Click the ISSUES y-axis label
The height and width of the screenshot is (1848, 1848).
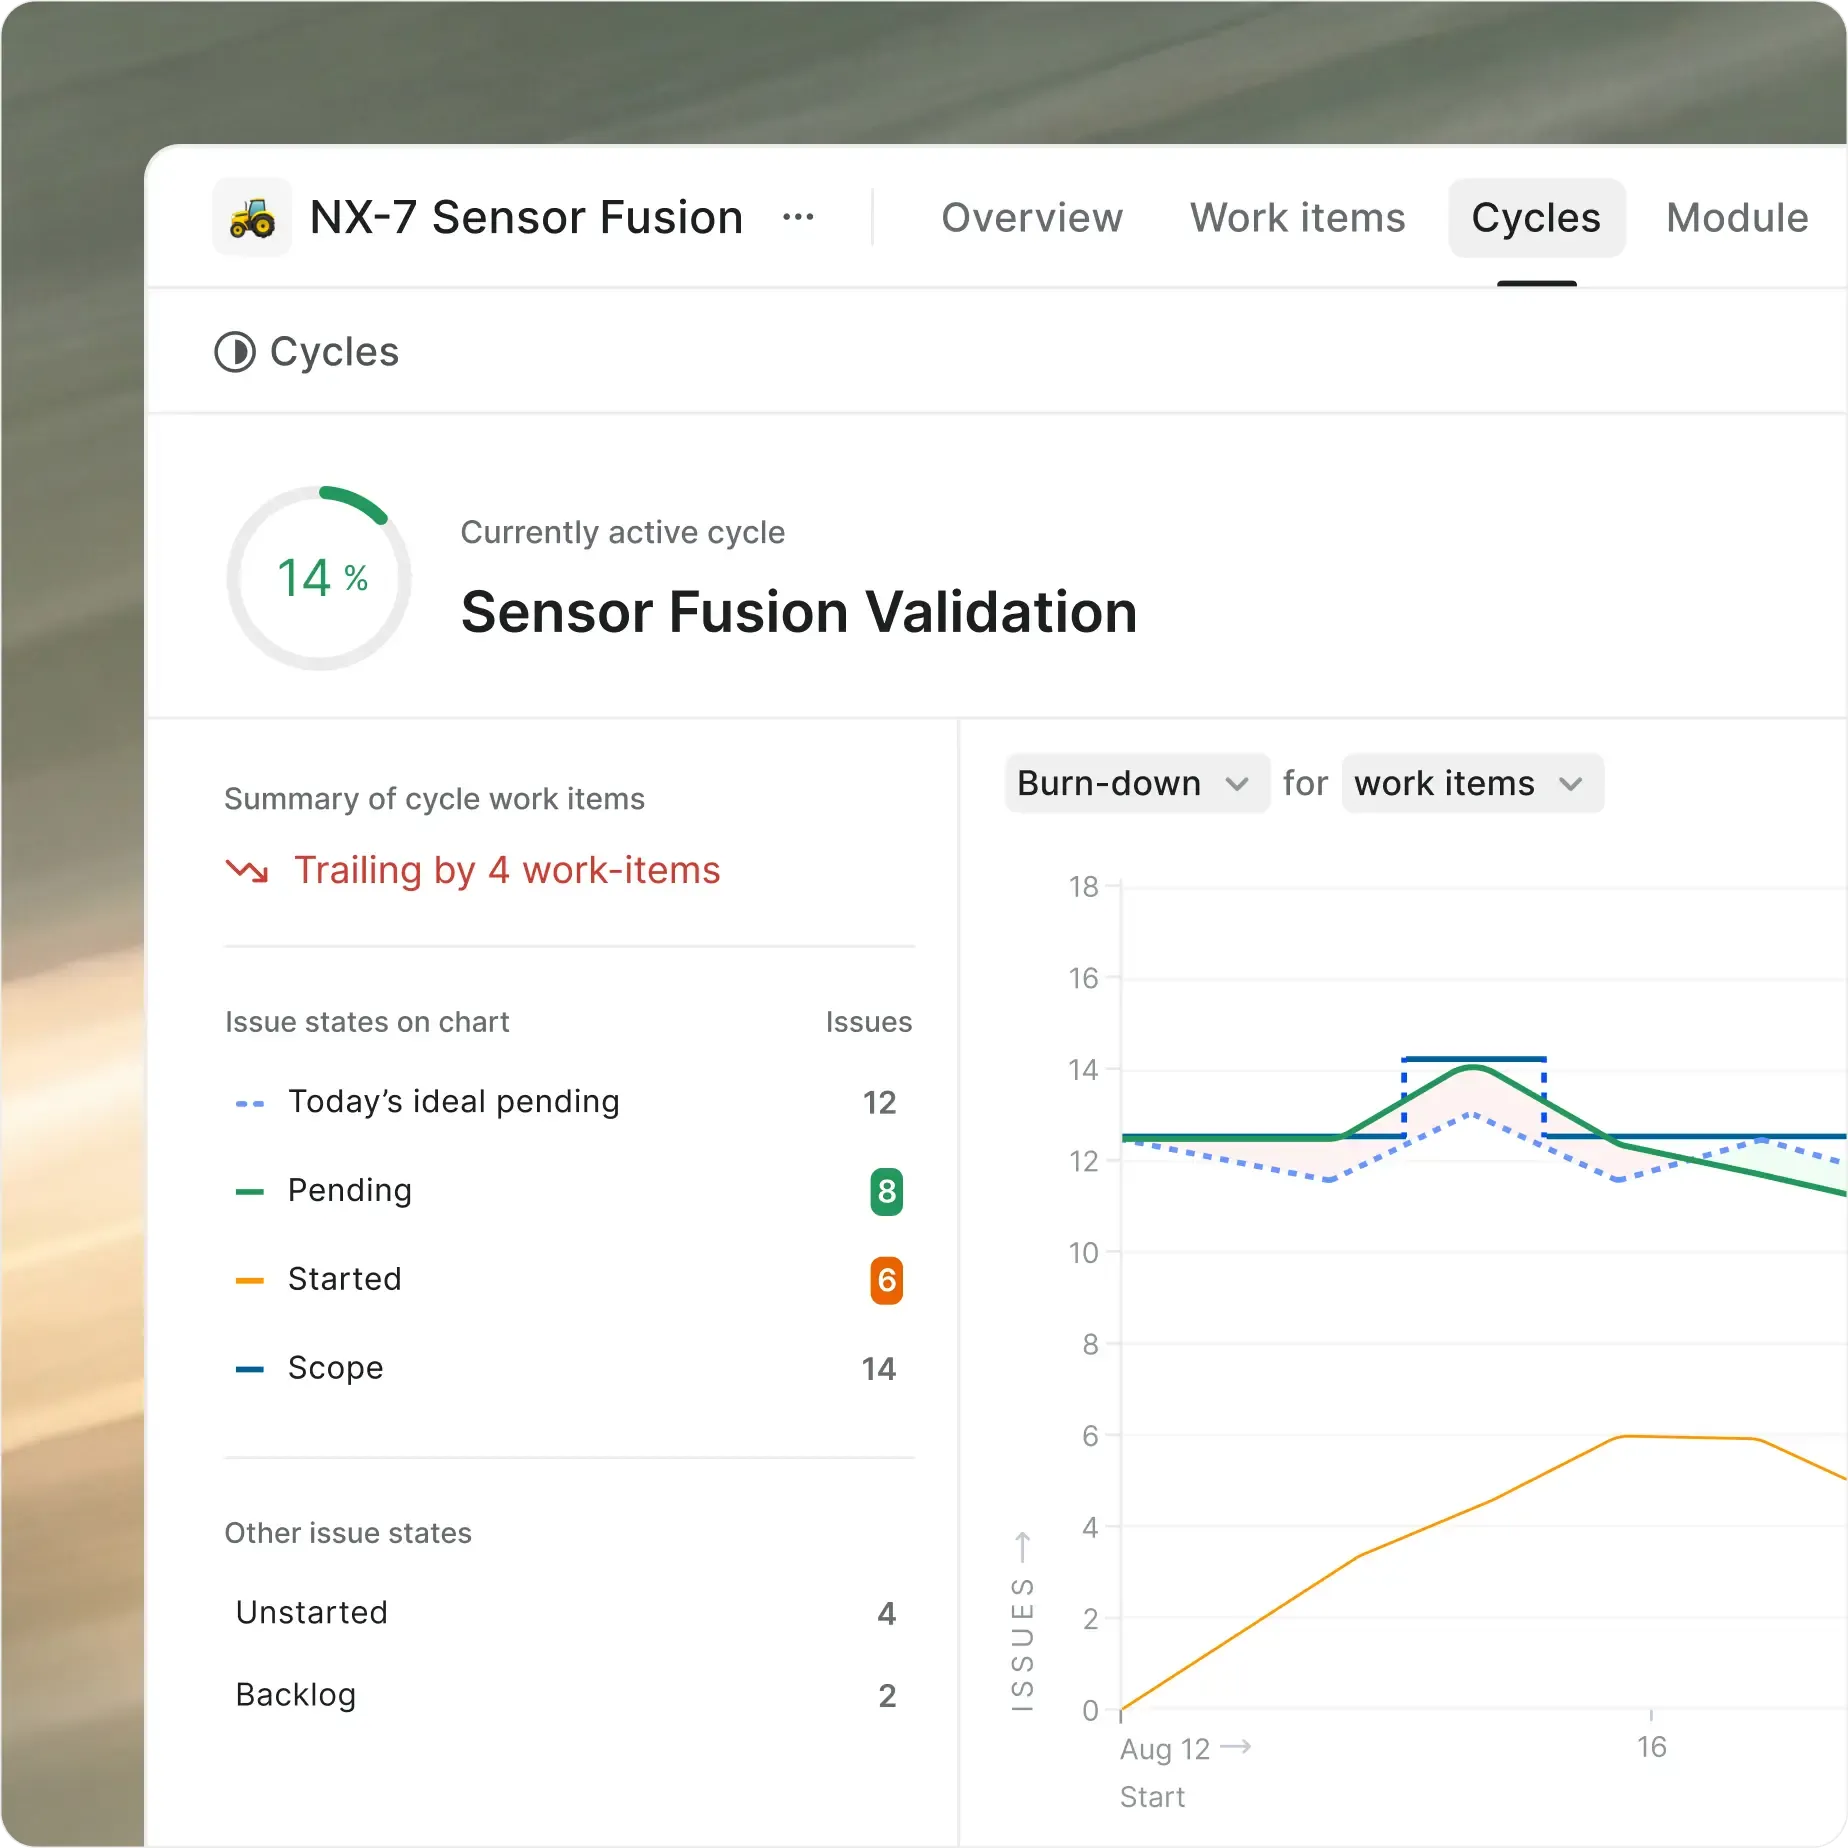click(1022, 1644)
